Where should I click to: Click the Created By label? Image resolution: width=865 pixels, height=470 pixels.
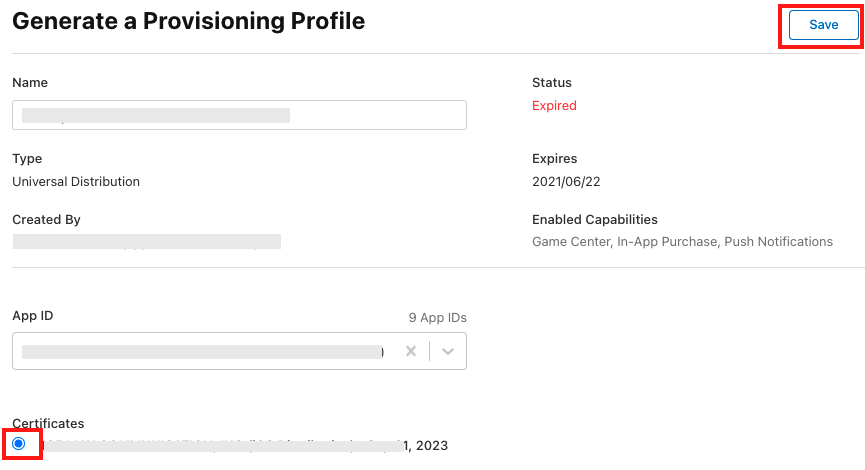pos(46,219)
